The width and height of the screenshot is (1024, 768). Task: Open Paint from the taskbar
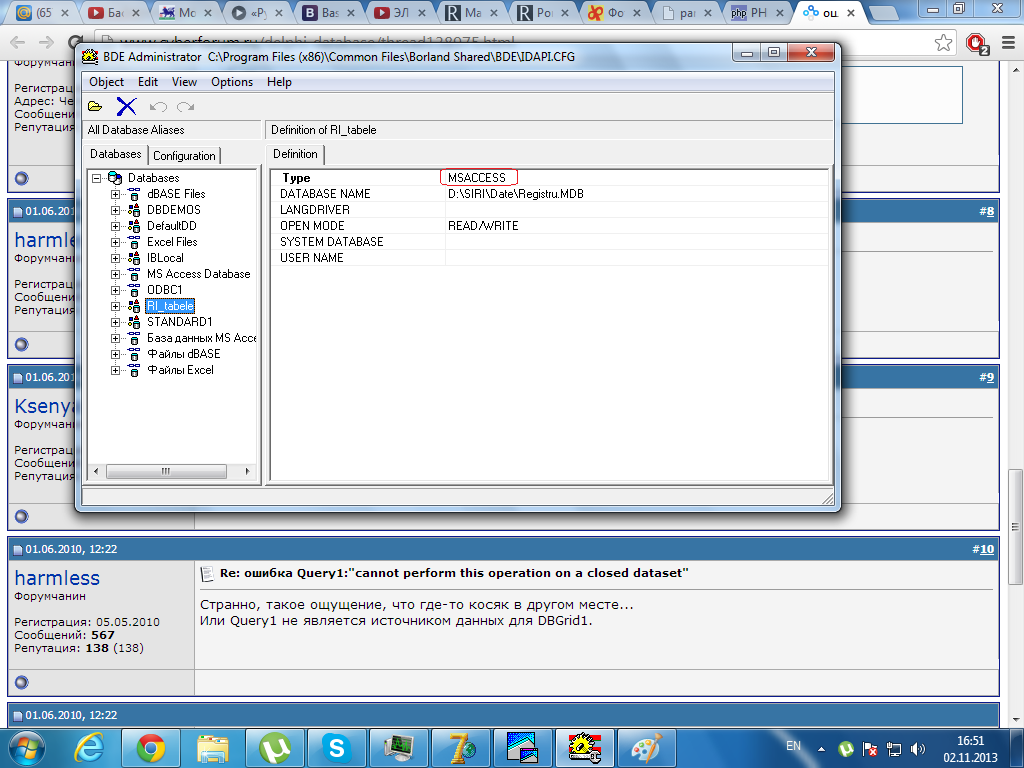pyautogui.click(x=646, y=748)
